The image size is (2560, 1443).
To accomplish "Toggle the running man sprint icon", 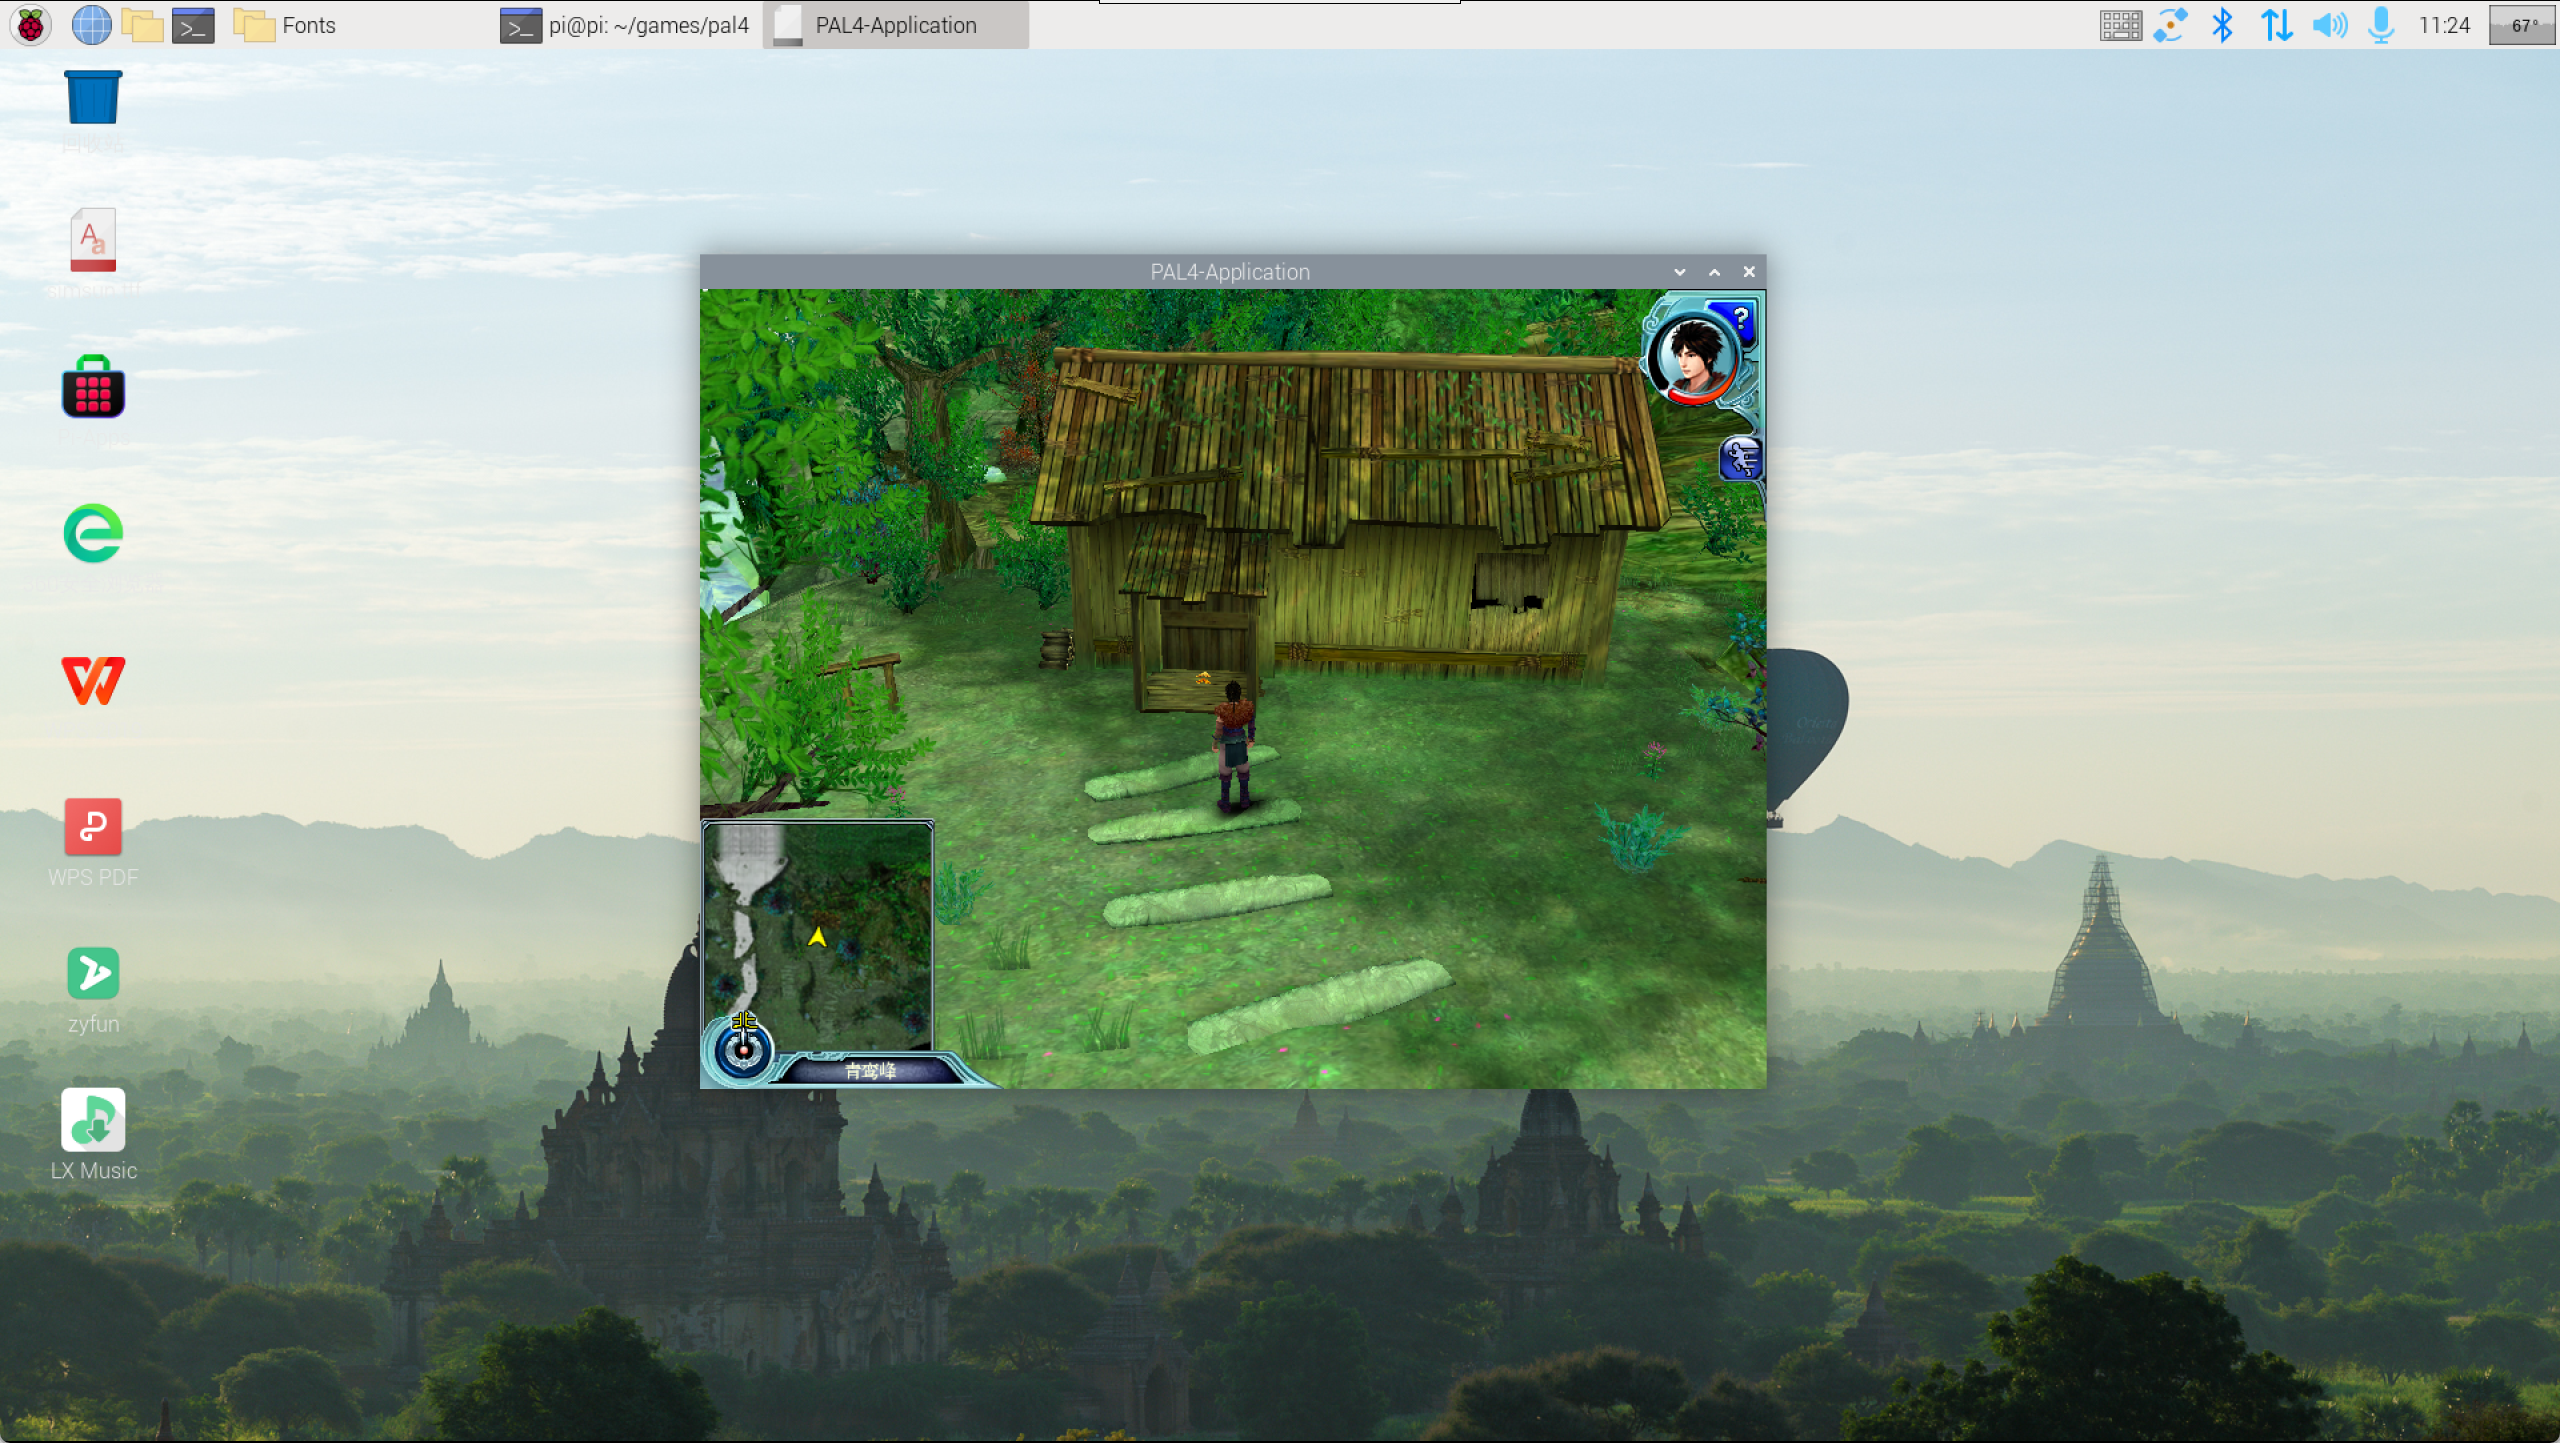I will [x=1741, y=459].
